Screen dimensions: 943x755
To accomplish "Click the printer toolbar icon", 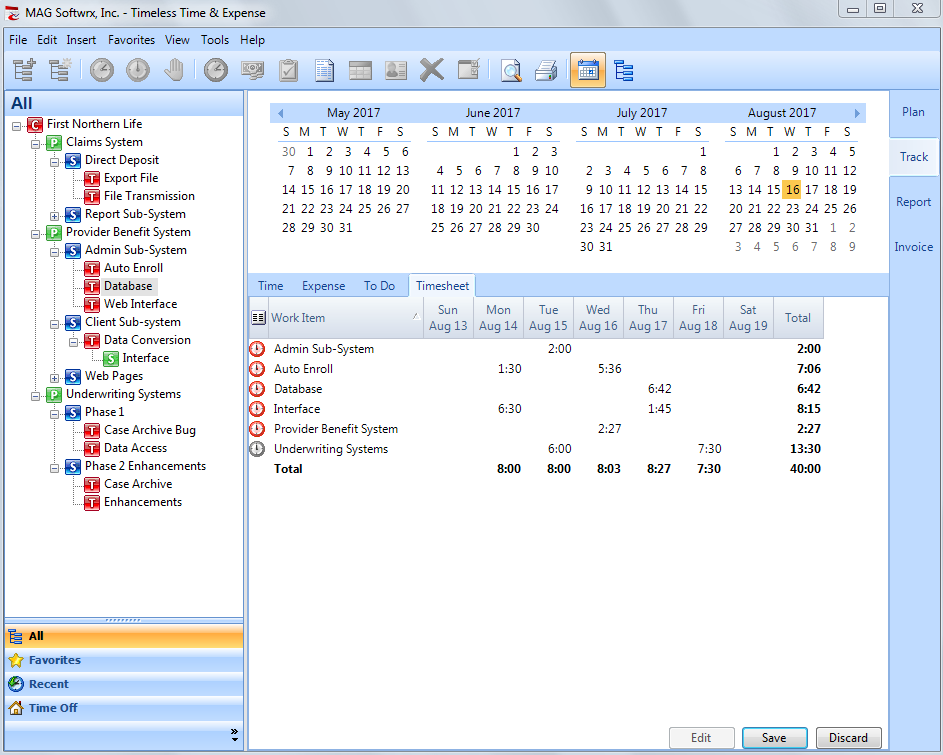I will pyautogui.click(x=547, y=70).
